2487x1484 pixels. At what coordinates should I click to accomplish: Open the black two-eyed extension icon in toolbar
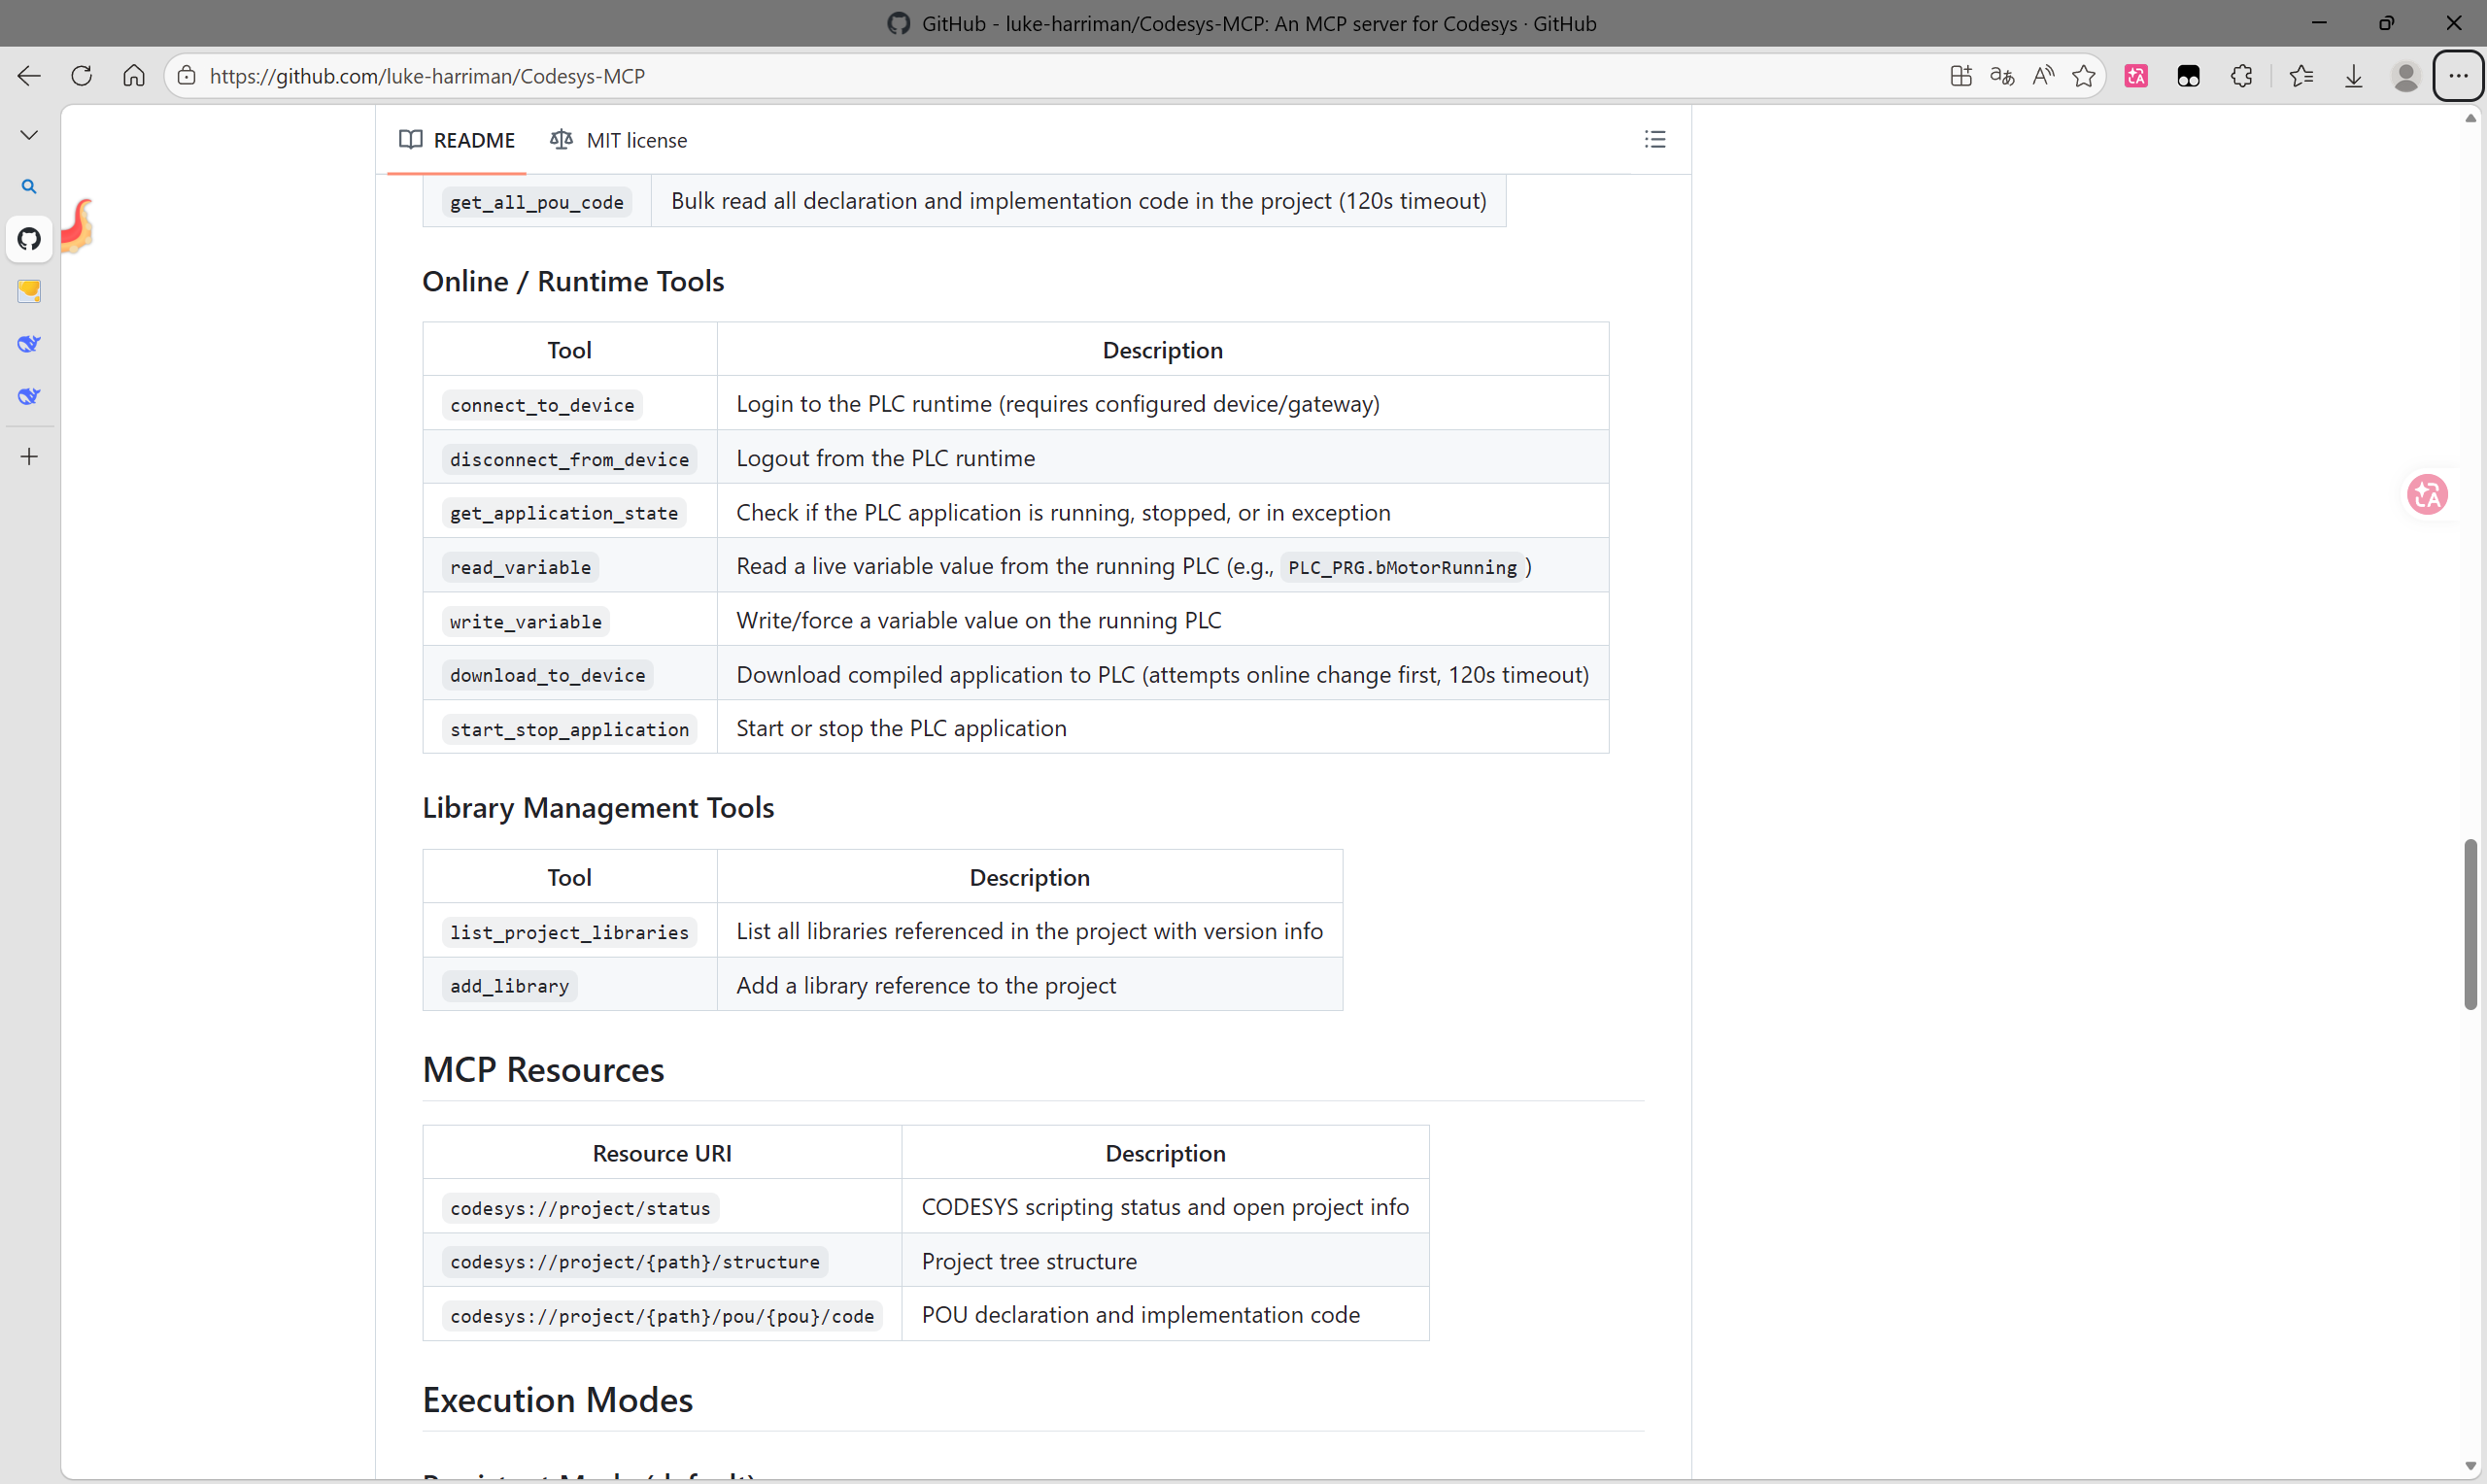[x=2189, y=76]
